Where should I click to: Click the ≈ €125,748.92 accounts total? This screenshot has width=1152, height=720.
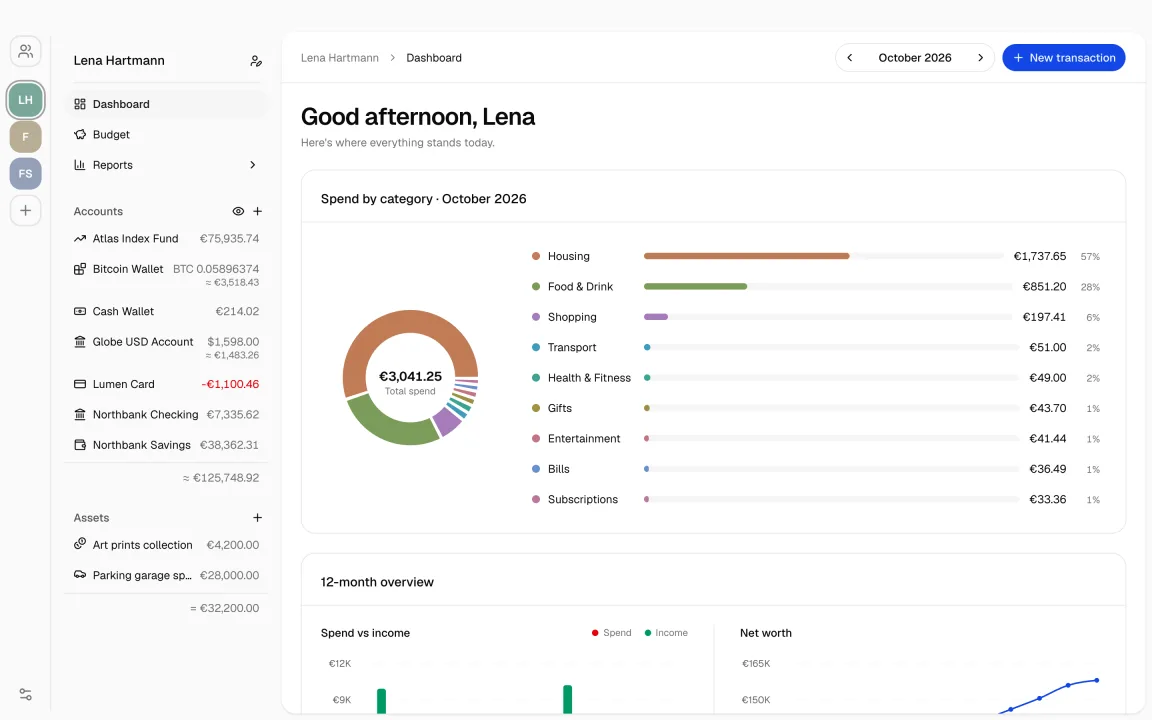point(220,478)
